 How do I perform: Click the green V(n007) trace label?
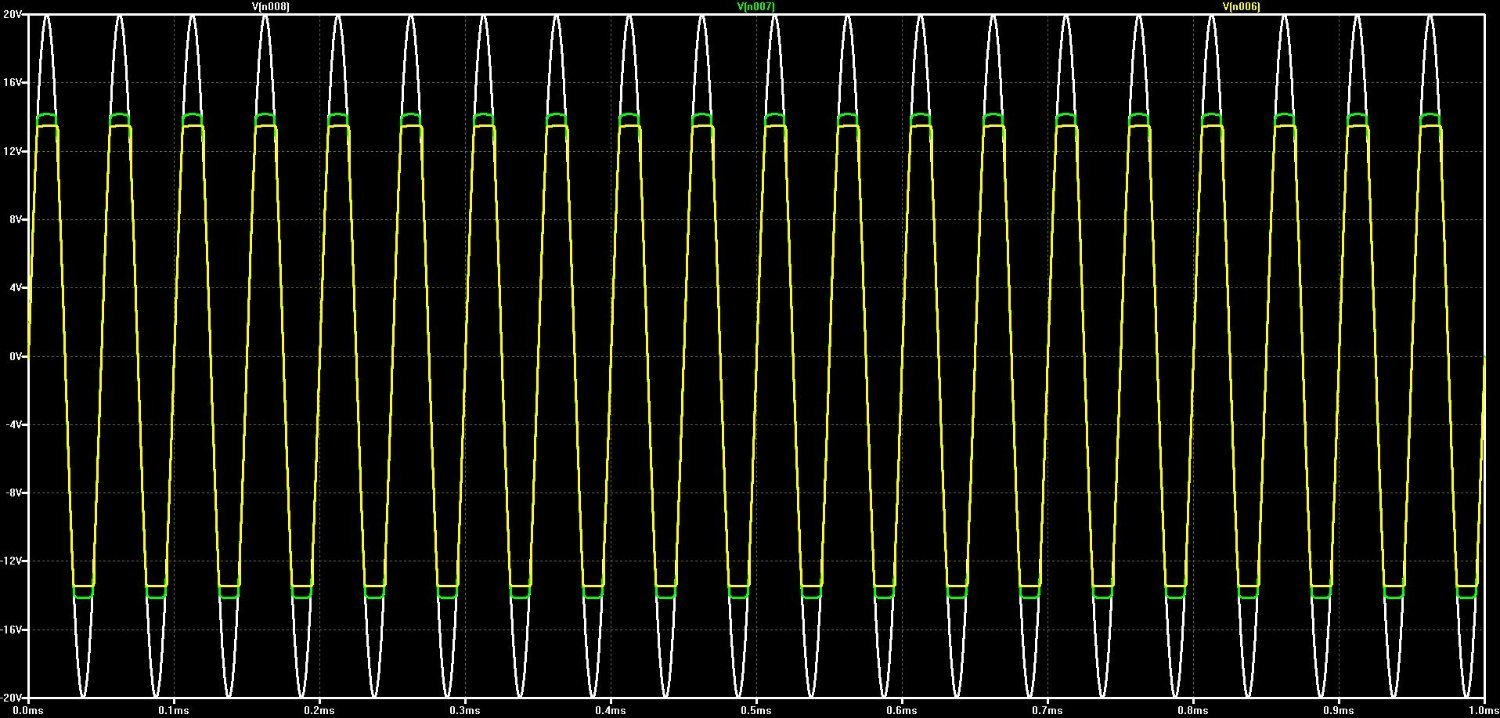756,6
